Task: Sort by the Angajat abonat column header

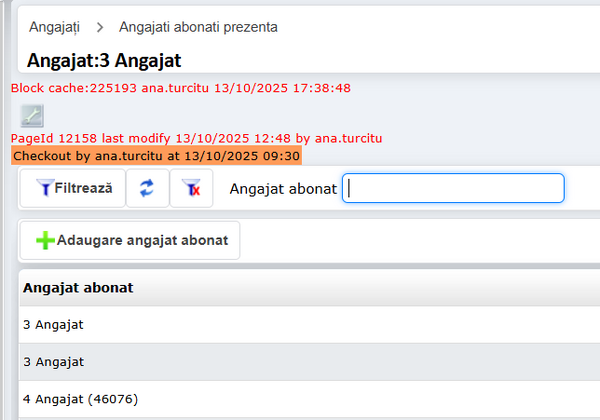Action: pyautogui.click(x=79, y=288)
